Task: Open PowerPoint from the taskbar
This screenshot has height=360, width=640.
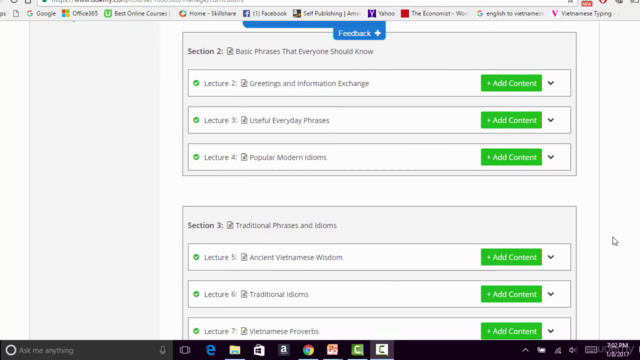Action: [333, 350]
